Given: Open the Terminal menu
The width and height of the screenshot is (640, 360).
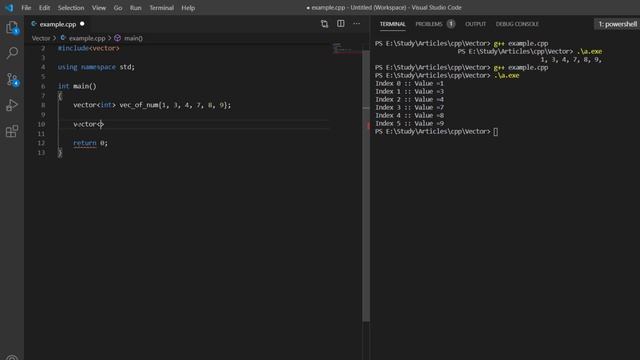Looking at the screenshot, I should pos(161,8).
